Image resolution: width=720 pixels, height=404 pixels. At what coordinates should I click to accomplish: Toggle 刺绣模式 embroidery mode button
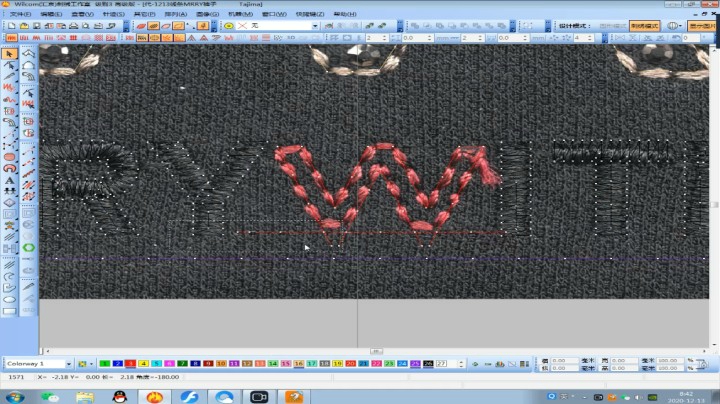644,26
